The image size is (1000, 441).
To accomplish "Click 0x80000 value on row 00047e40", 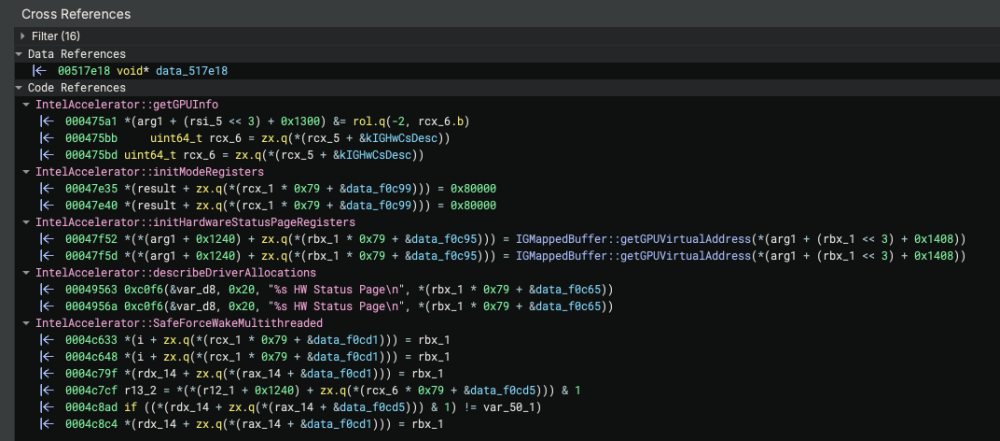I will pos(473,206).
